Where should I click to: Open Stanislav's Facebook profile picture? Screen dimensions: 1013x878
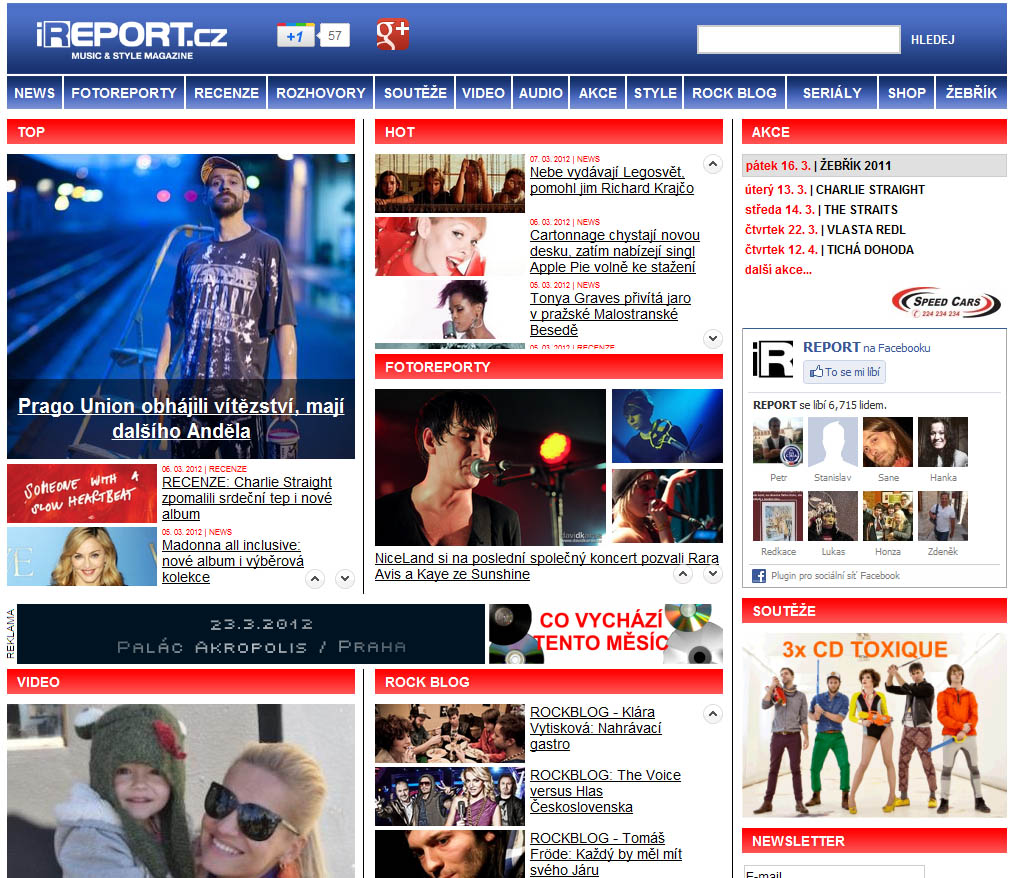pos(833,442)
